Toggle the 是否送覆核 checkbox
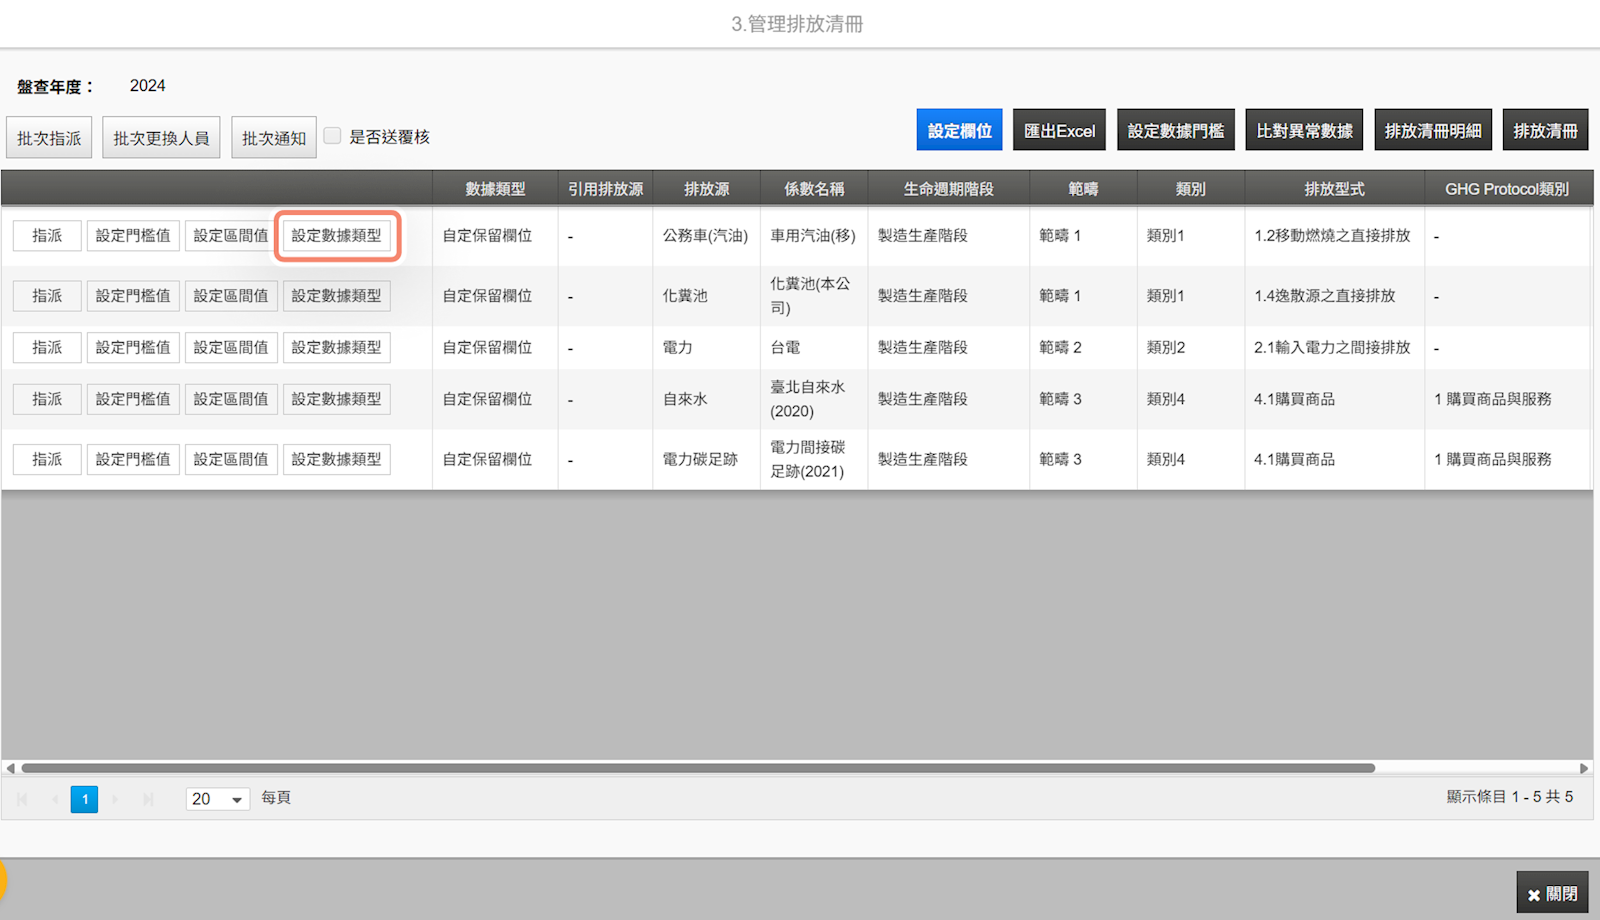1600x920 pixels. click(333, 136)
